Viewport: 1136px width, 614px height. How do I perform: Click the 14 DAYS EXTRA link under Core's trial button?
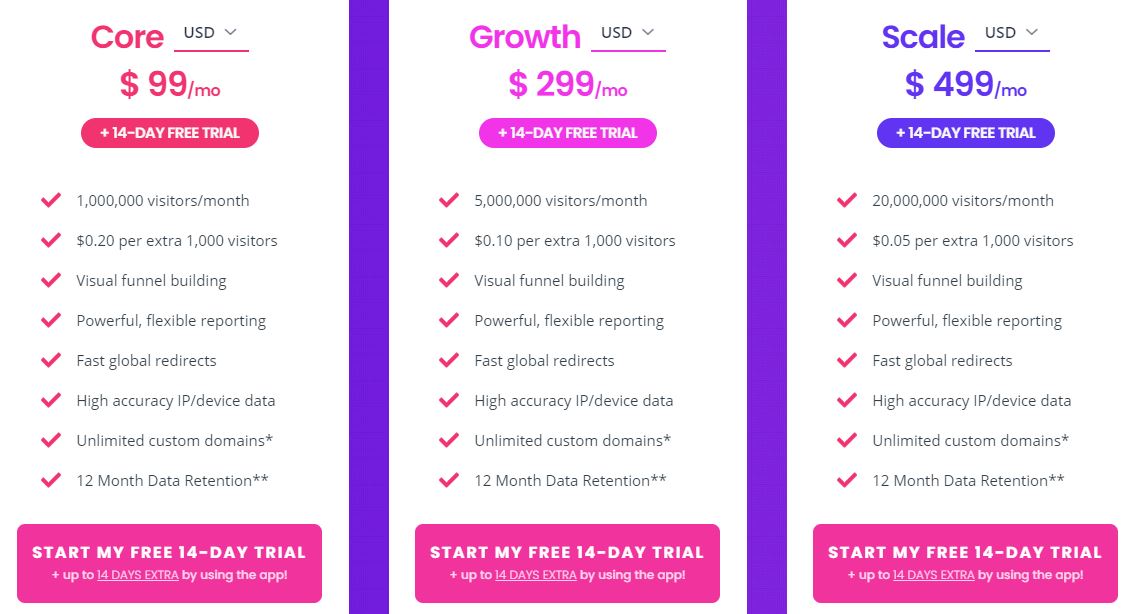pos(138,575)
